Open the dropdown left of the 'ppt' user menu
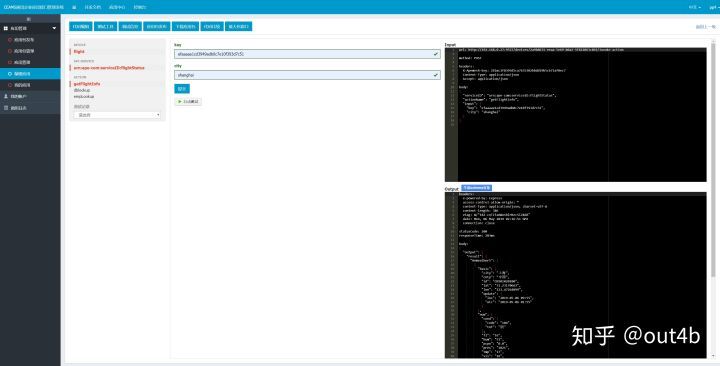The image size is (720, 366). point(694,7)
